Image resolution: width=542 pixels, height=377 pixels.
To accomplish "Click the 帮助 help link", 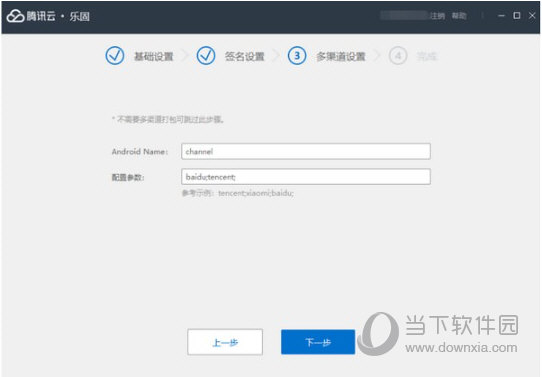I will coord(459,16).
